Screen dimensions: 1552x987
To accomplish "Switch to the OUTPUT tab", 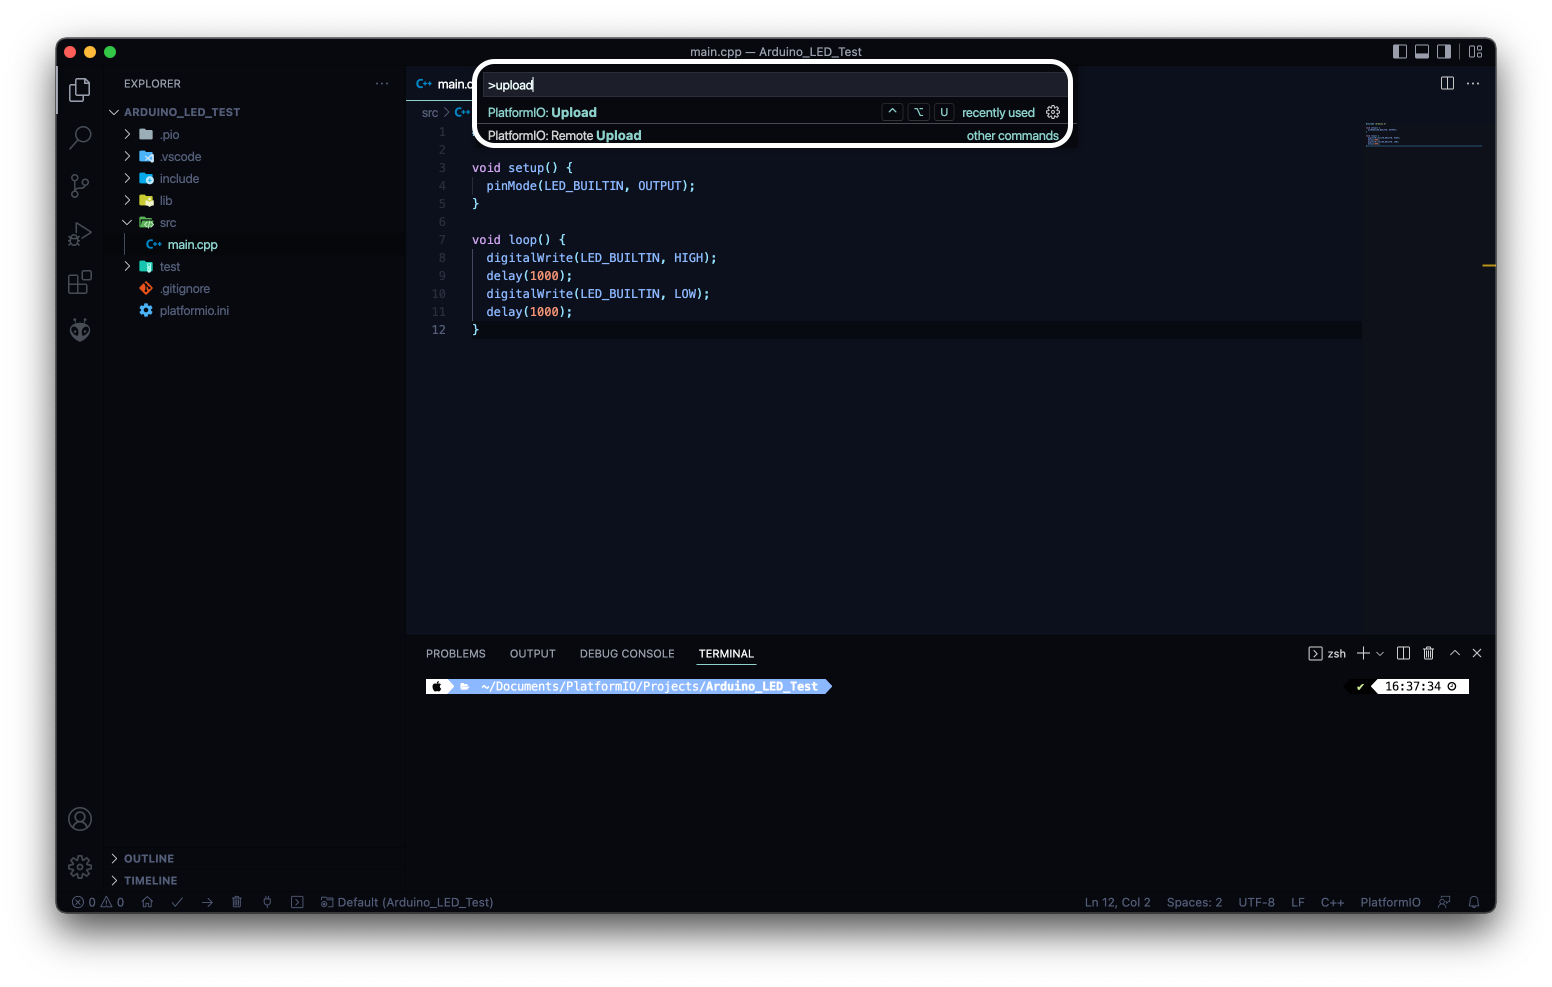I will (532, 654).
